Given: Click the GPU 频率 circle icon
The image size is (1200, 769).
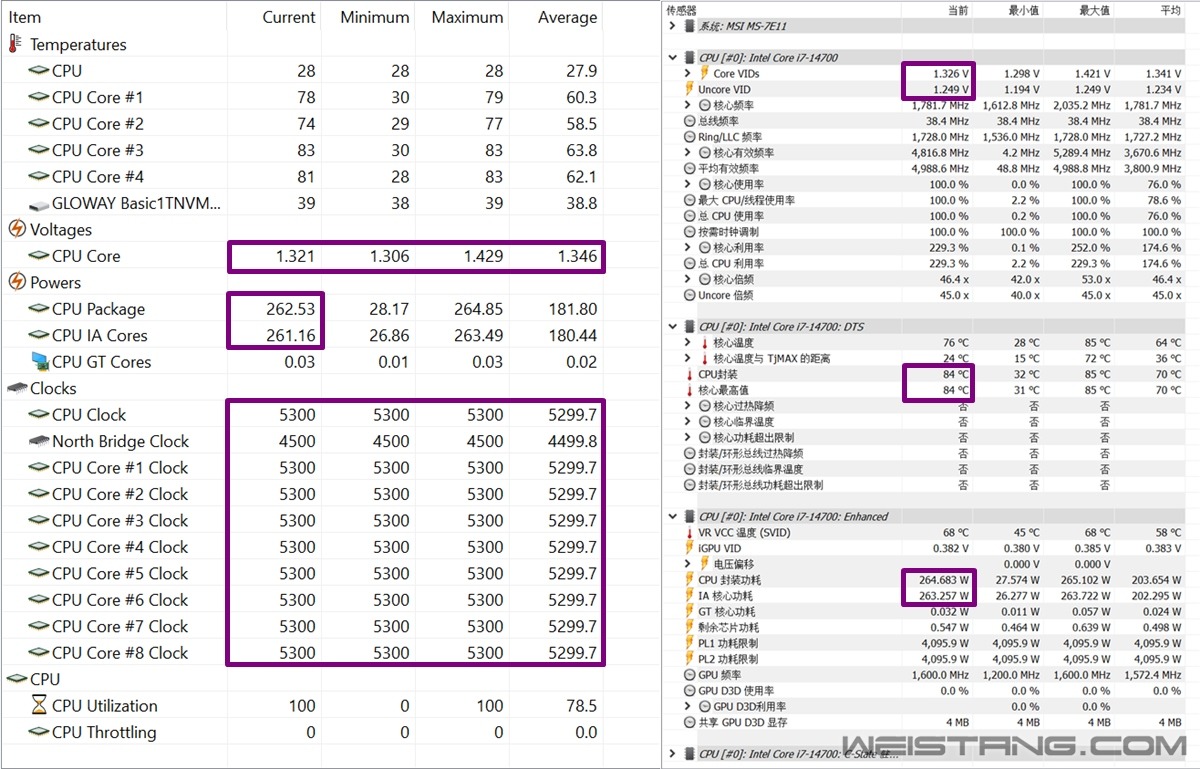Looking at the screenshot, I should [689, 675].
